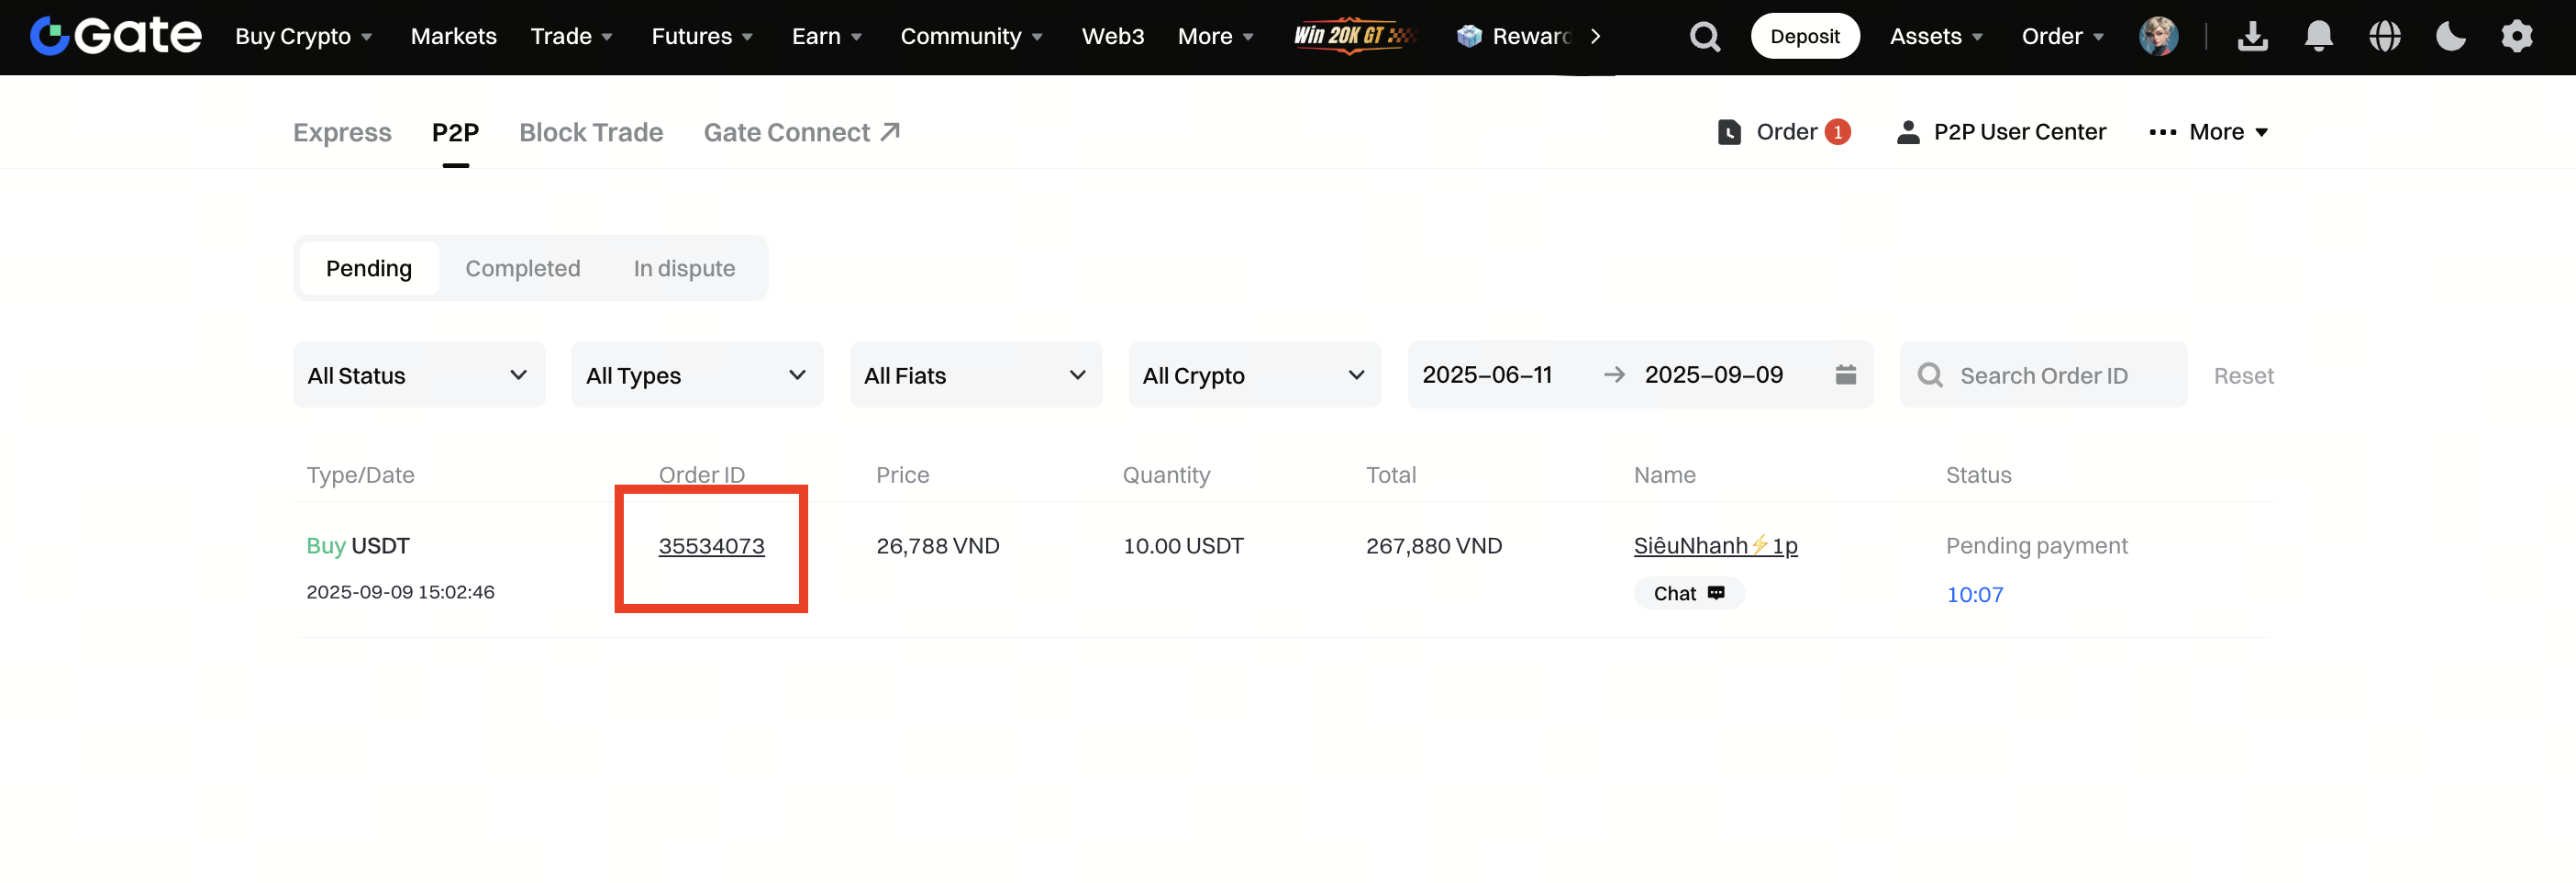Toggle dark mode with moon icon

(x=2450, y=37)
